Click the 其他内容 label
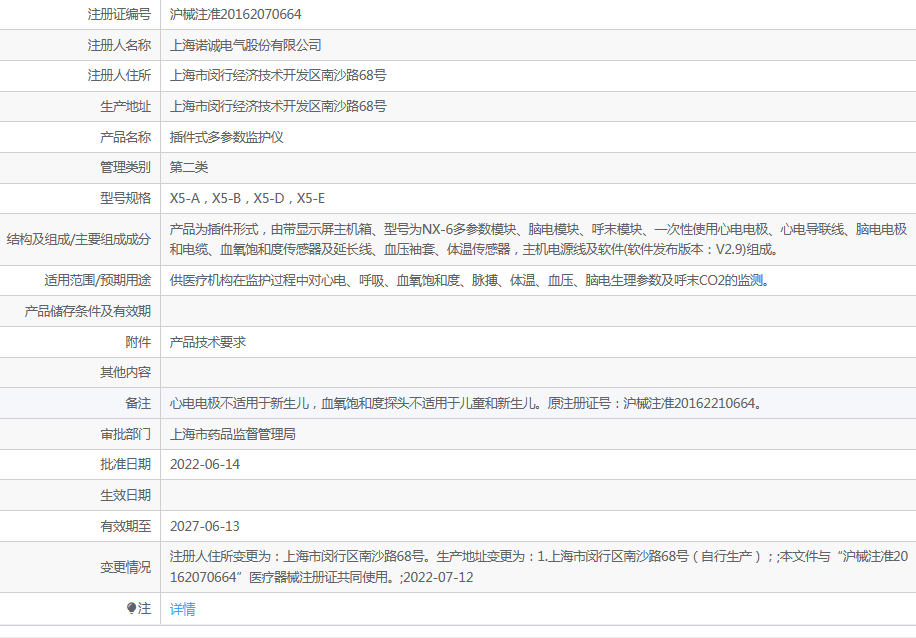916x638 pixels. click(x=126, y=373)
